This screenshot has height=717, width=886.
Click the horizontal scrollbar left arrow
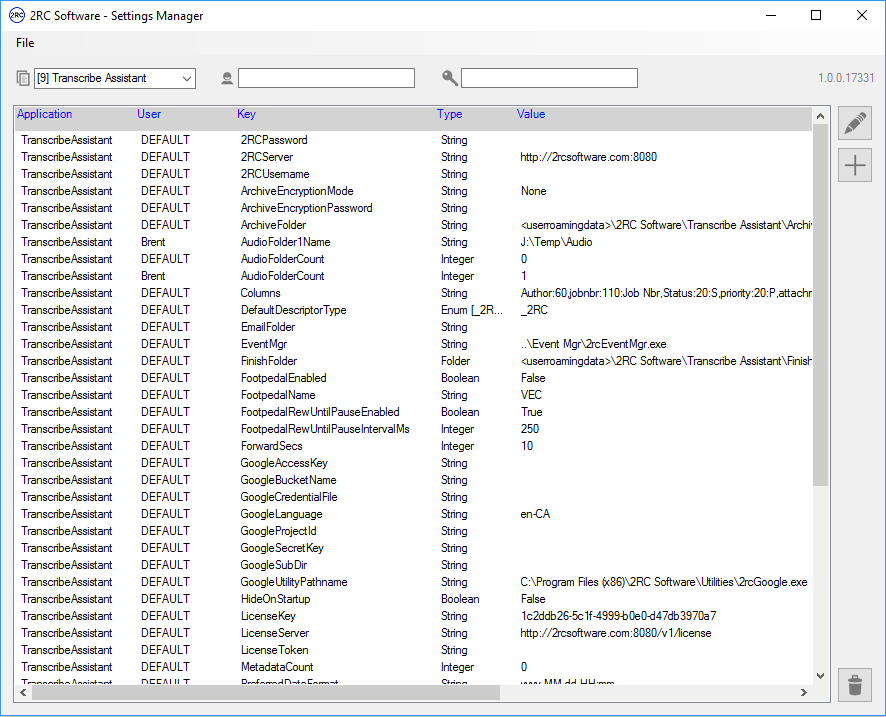pyautogui.click(x=23, y=692)
